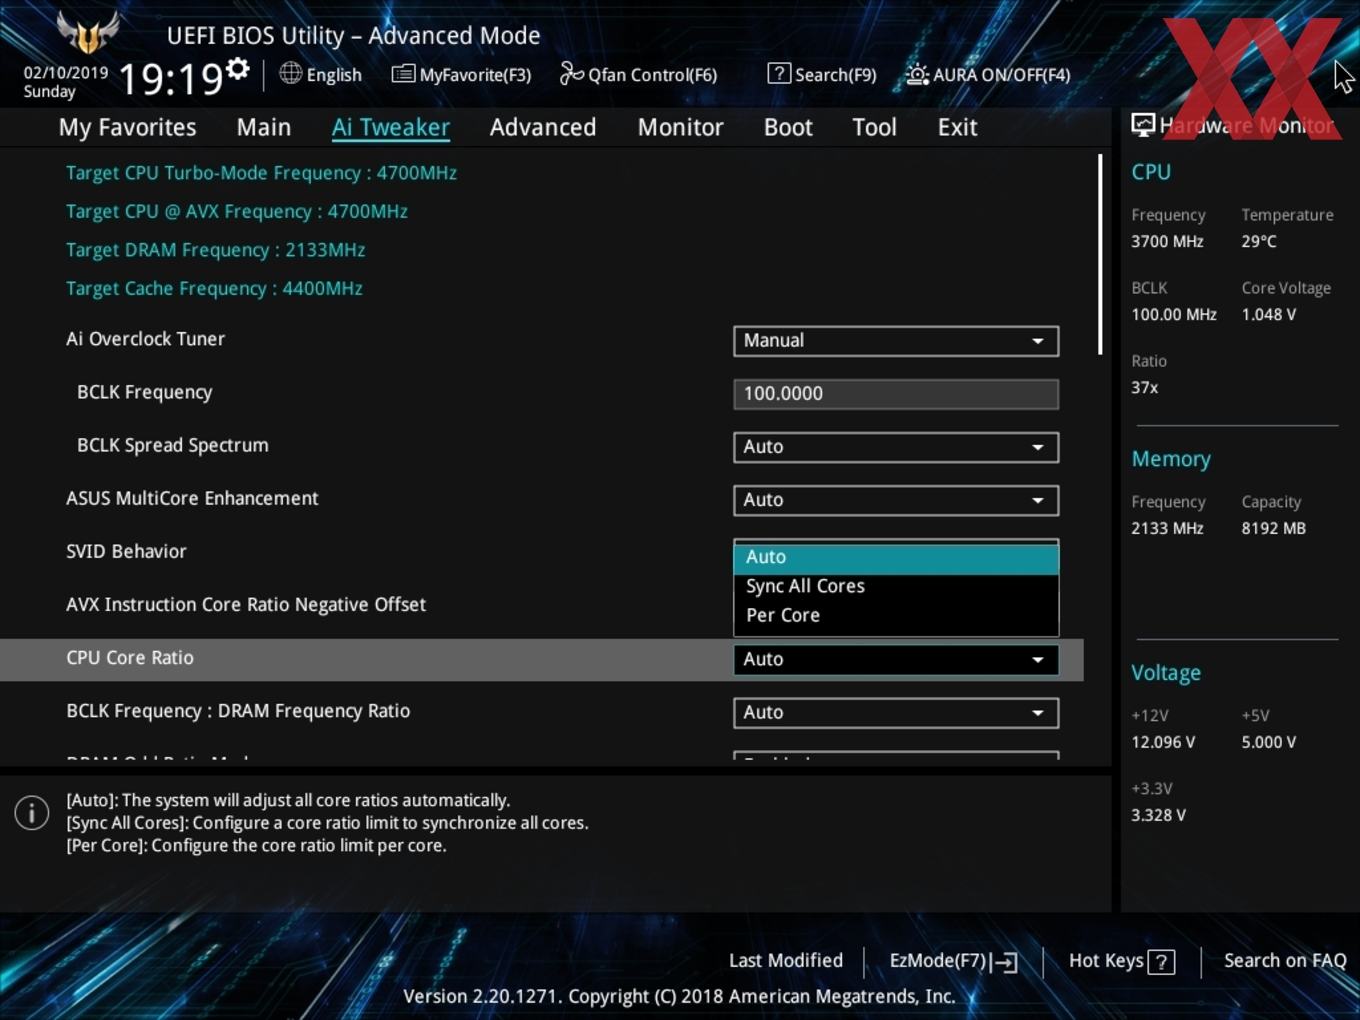Screen dimensions: 1360x1020
Task: Open ASUS MultiCore Enhancement dropdown
Action: click(x=896, y=500)
